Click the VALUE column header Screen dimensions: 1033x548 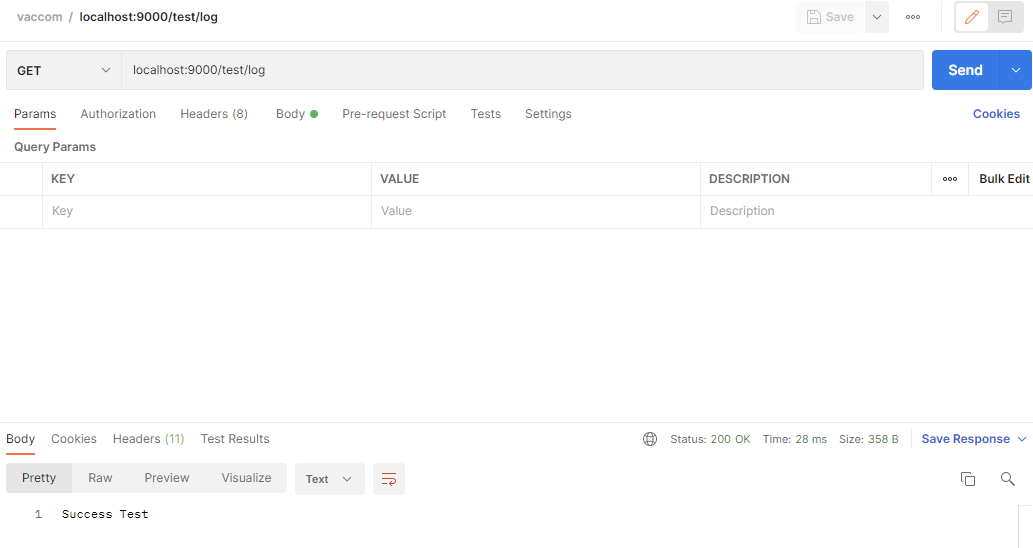[x=399, y=179]
